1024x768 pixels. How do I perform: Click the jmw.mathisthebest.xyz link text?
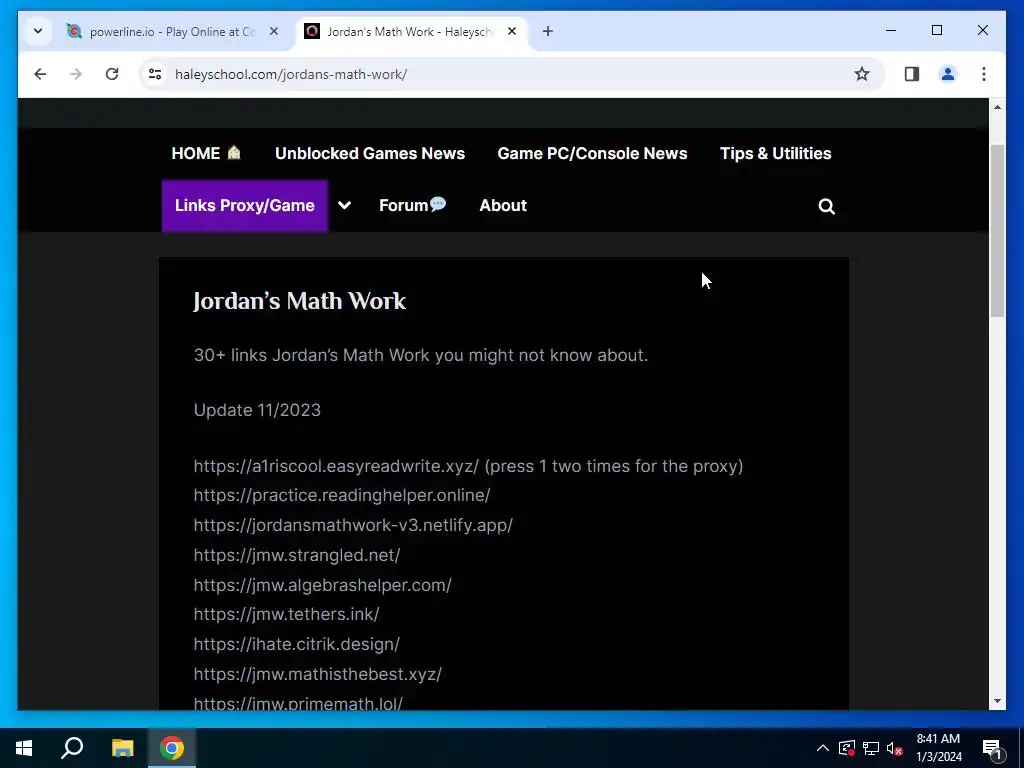pyautogui.click(x=318, y=674)
